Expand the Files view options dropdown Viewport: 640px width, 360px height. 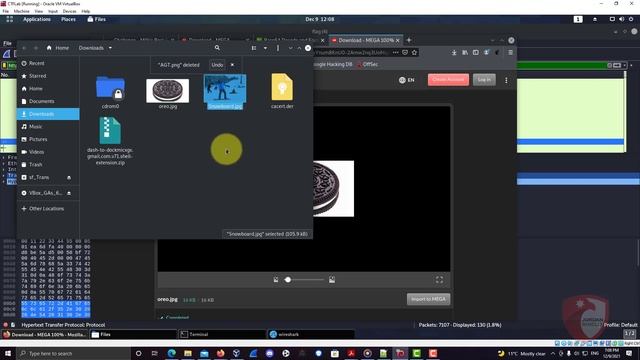265,48
